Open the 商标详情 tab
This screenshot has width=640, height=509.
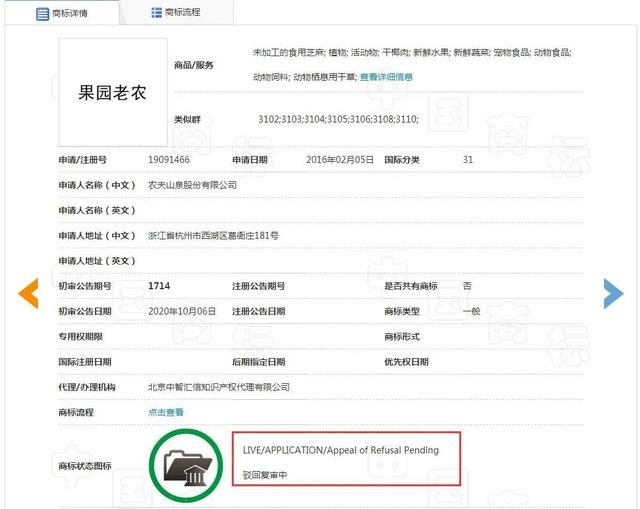coord(62,13)
